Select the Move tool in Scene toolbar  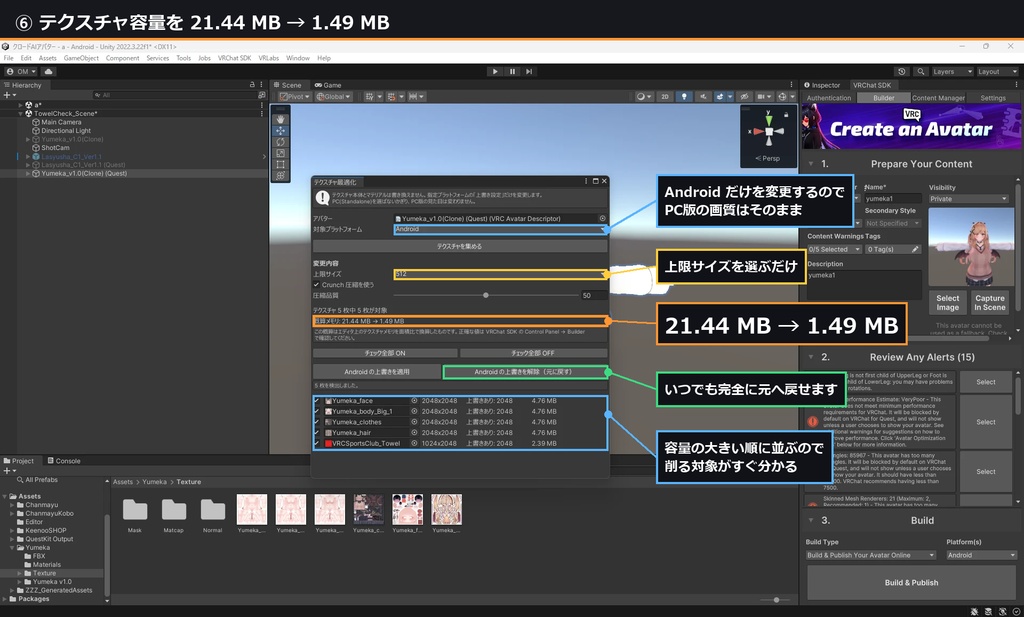280,131
